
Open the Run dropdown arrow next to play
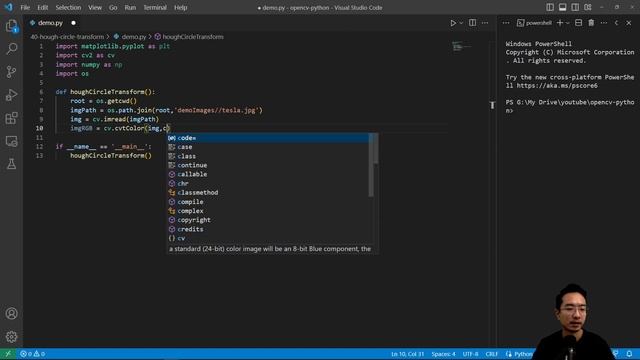click(461, 23)
